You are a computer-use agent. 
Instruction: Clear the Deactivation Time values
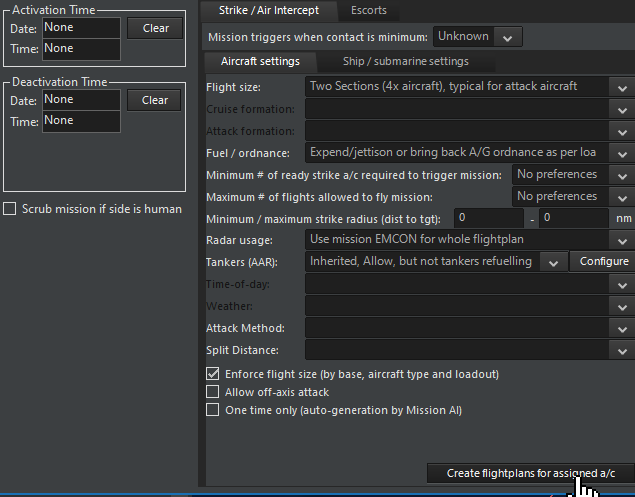tap(155, 100)
